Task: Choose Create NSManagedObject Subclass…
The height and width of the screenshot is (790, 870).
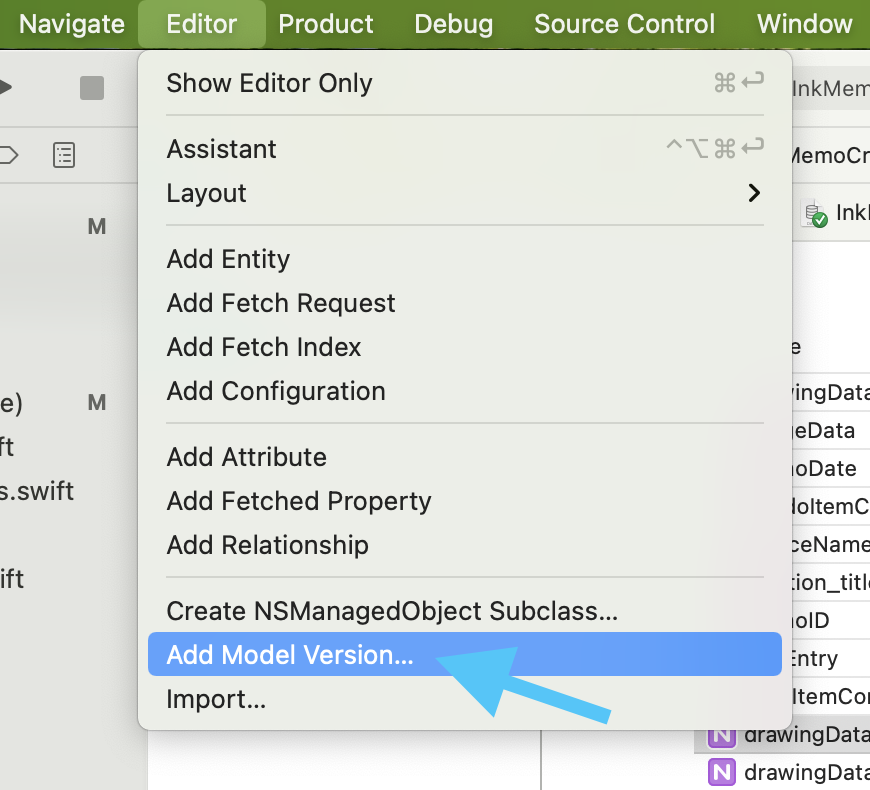Action: click(x=465, y=611)
